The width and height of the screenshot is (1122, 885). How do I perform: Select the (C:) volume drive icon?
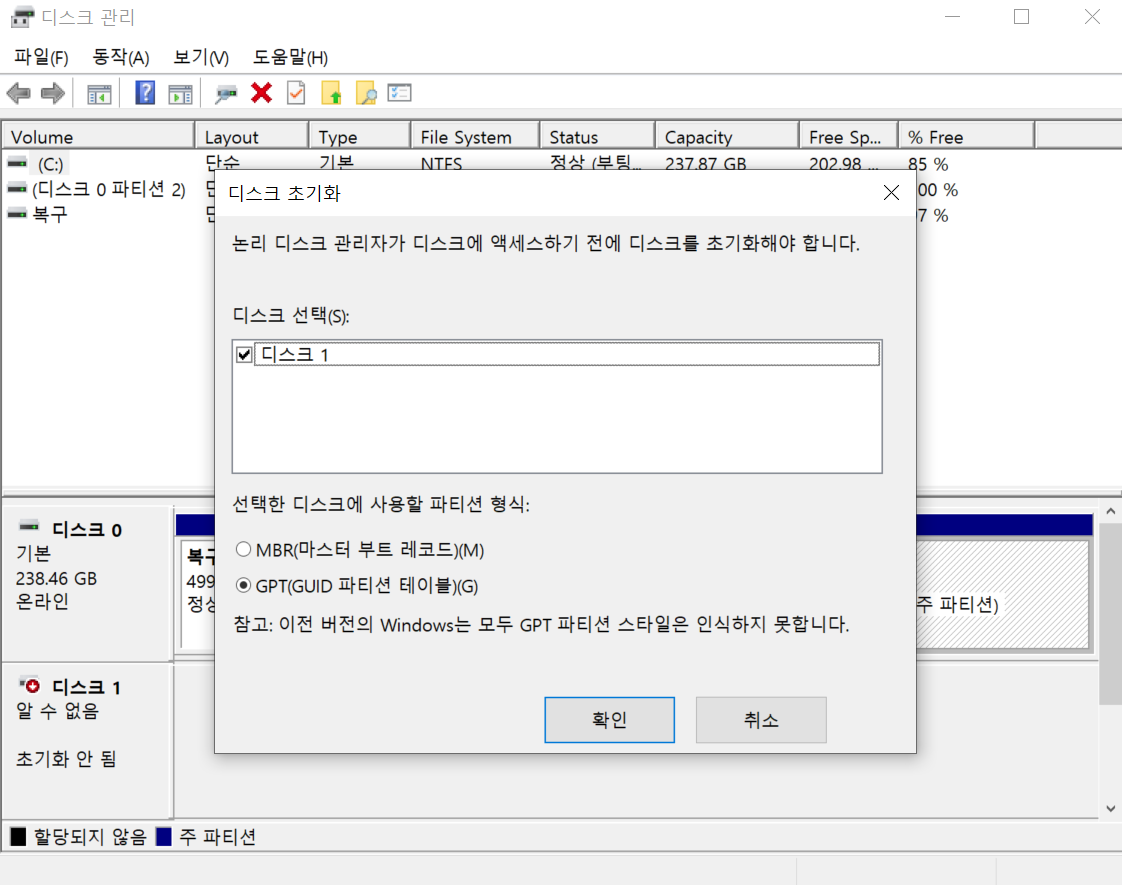point(17,164)
